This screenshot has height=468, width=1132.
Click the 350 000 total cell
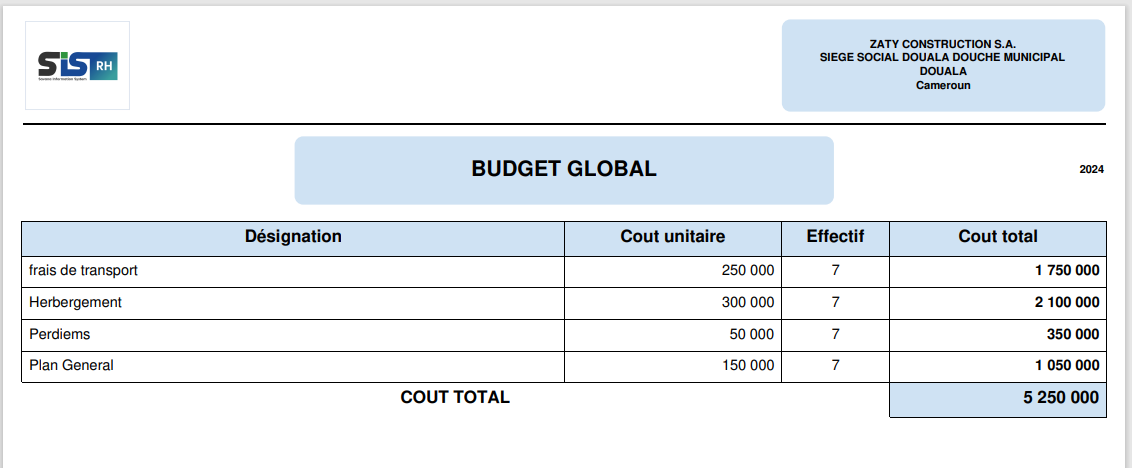point(998,334)
